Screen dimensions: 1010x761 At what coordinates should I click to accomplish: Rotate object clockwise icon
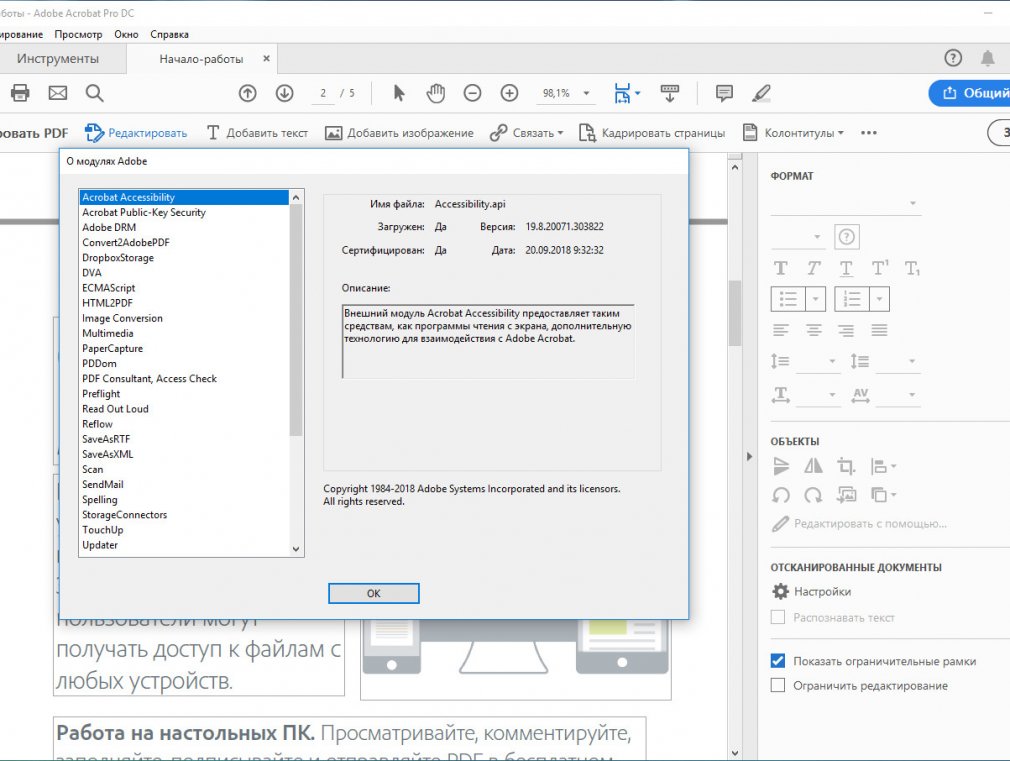[x=814, y=495]
